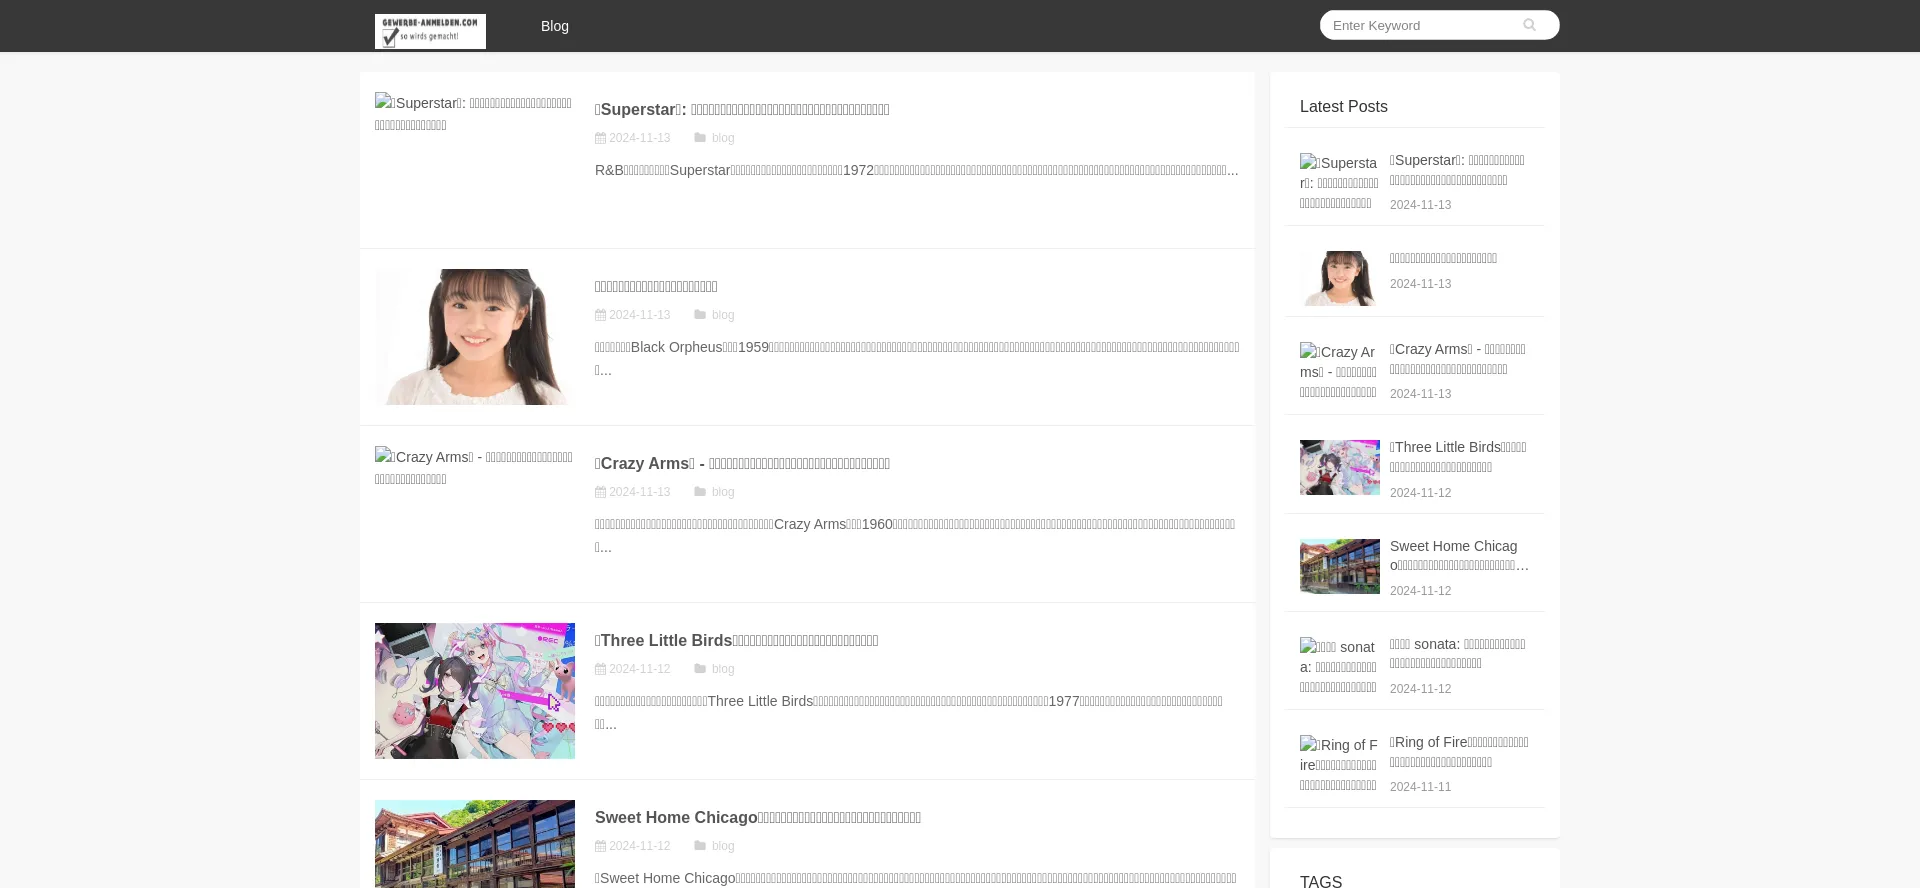
Task: Click calendar icon on Superstar post
Action: point(600,138)
